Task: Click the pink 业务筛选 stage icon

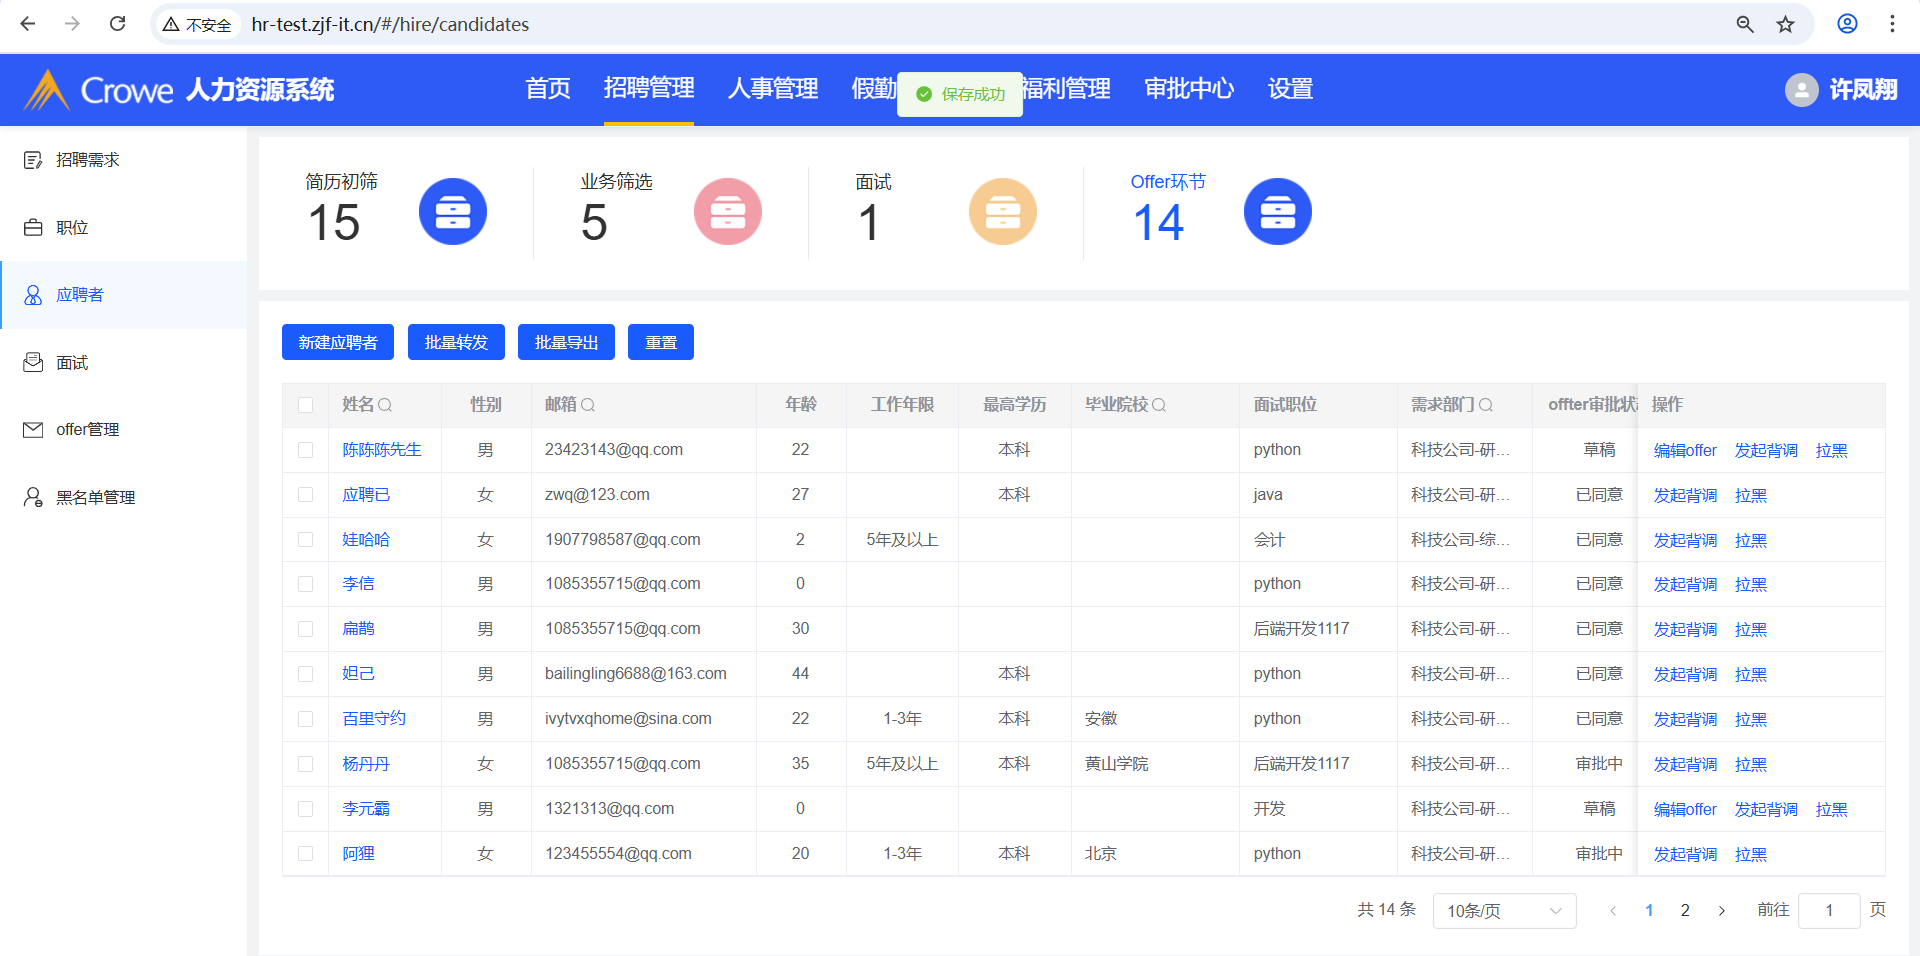Action: (727, 212)
